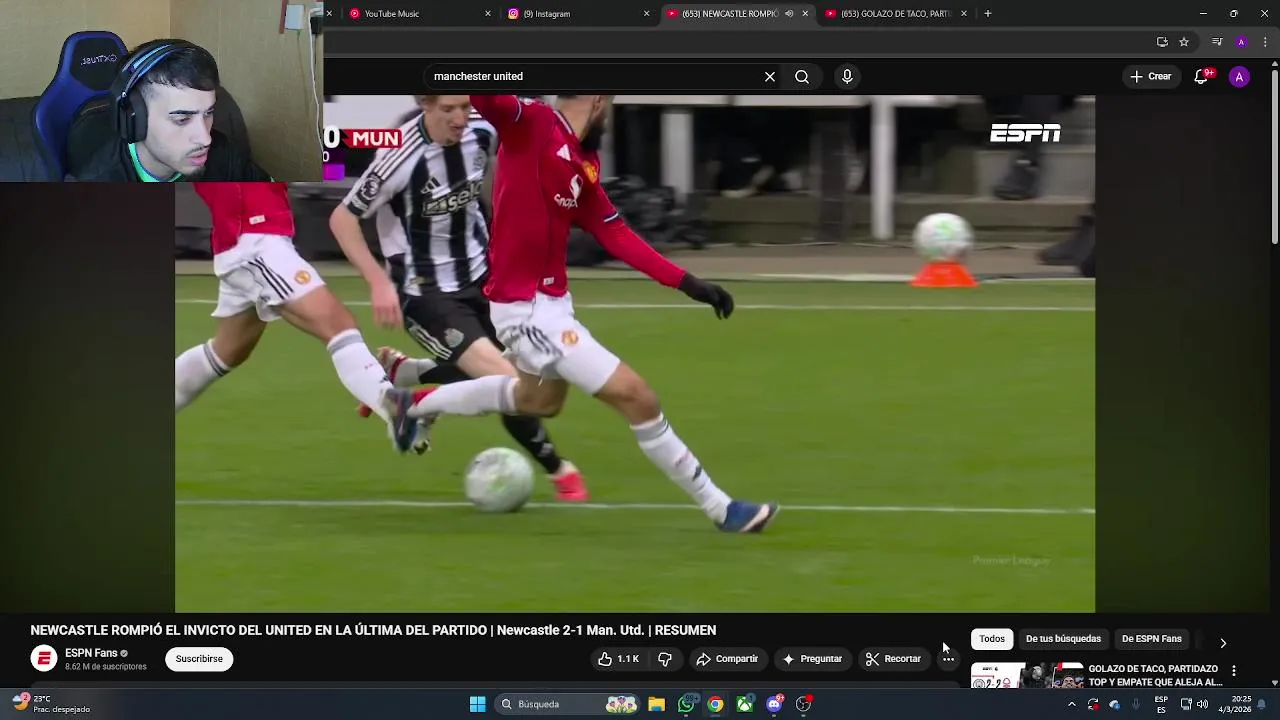Close the Instagram tab
This screenshot has width=1280, height=720.
pyautogui.click(x=646, y=14)
